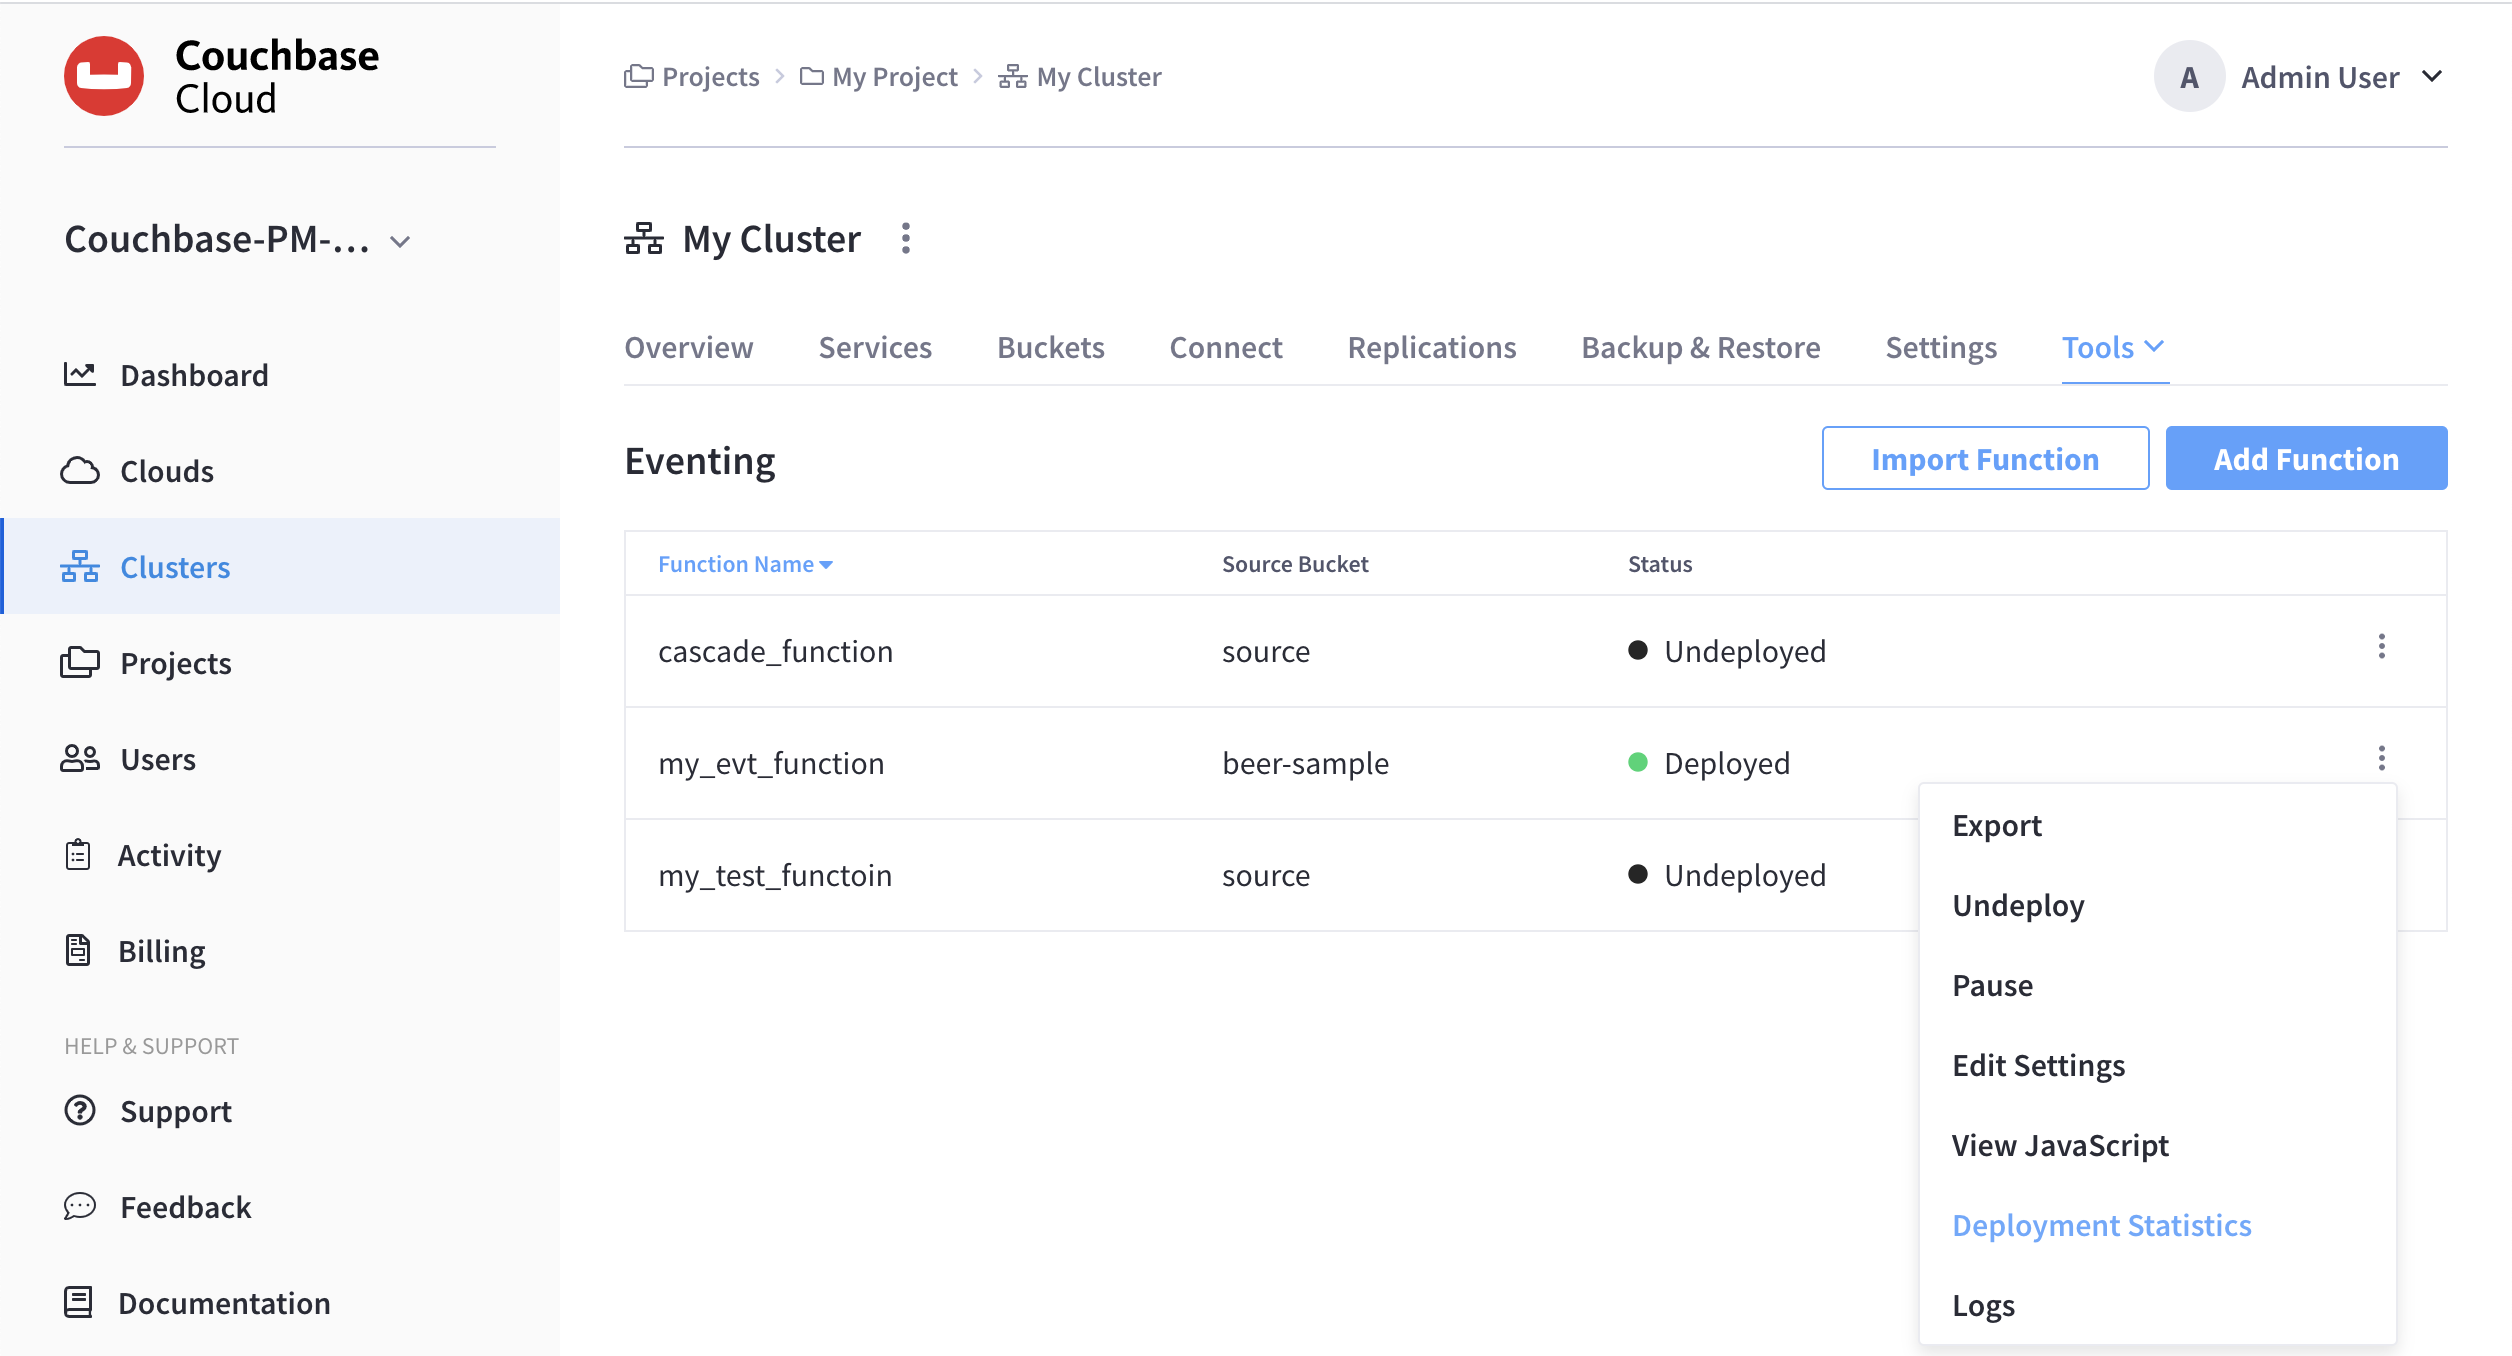Open Dashboard via chart icon
Screen dimensions: 2512x1356
(x=80, y=375)
